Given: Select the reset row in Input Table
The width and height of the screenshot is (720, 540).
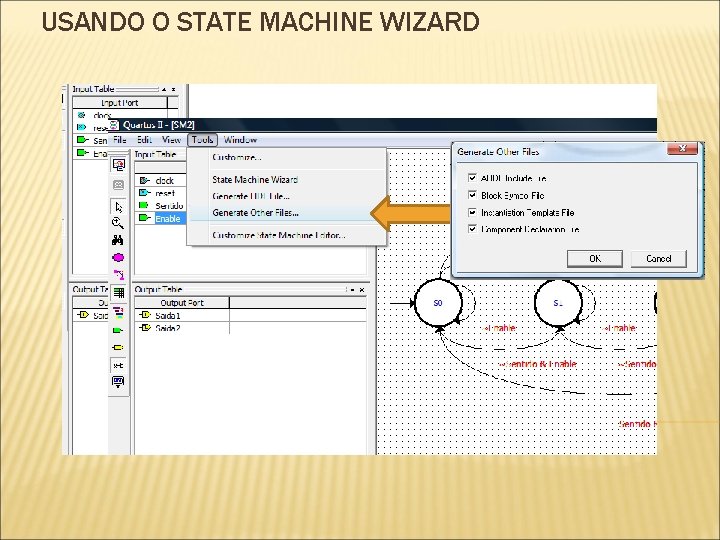Looking at the screenshot, I should click(x=162, y=193).
